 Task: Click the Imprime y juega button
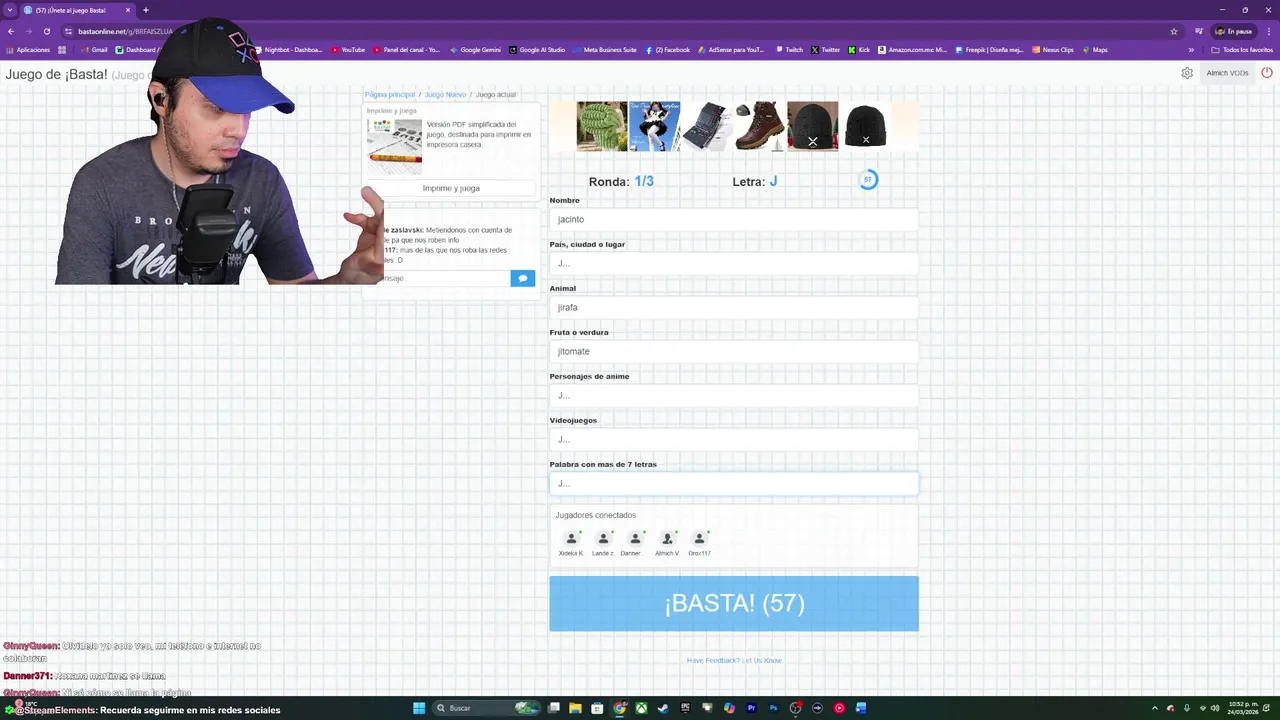[x=451, y=188]
